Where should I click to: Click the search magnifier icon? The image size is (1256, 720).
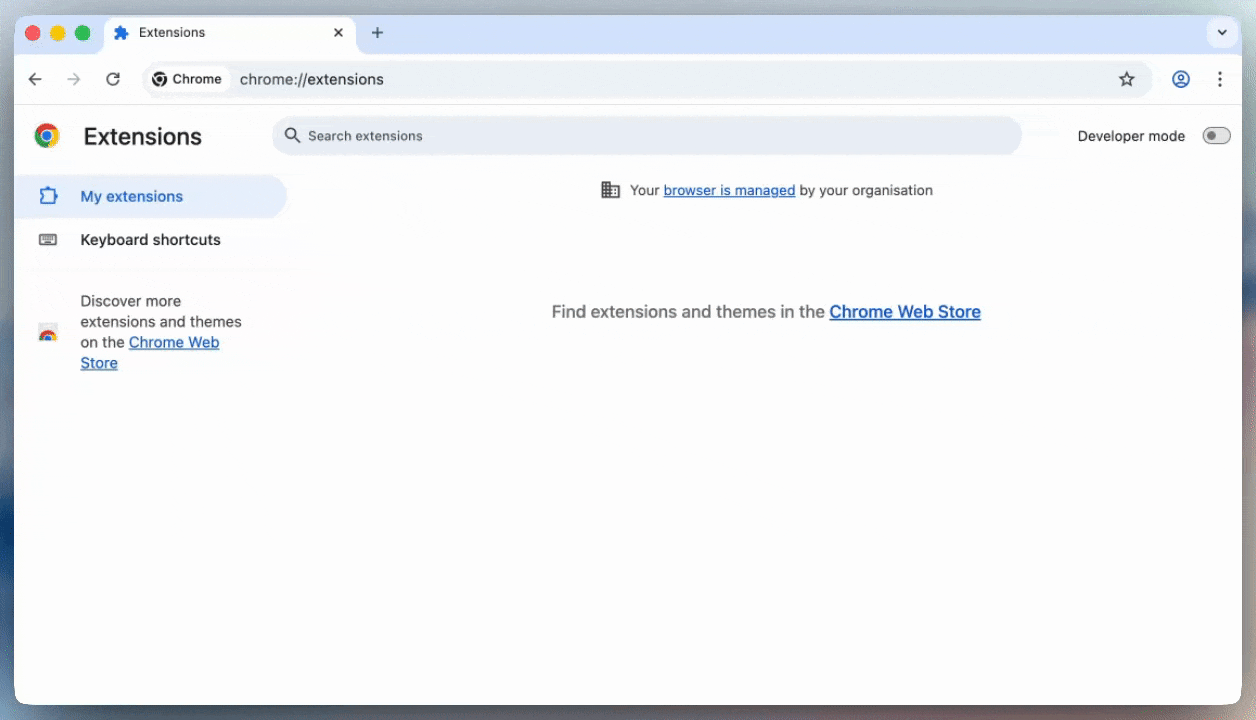coord(292,135)
